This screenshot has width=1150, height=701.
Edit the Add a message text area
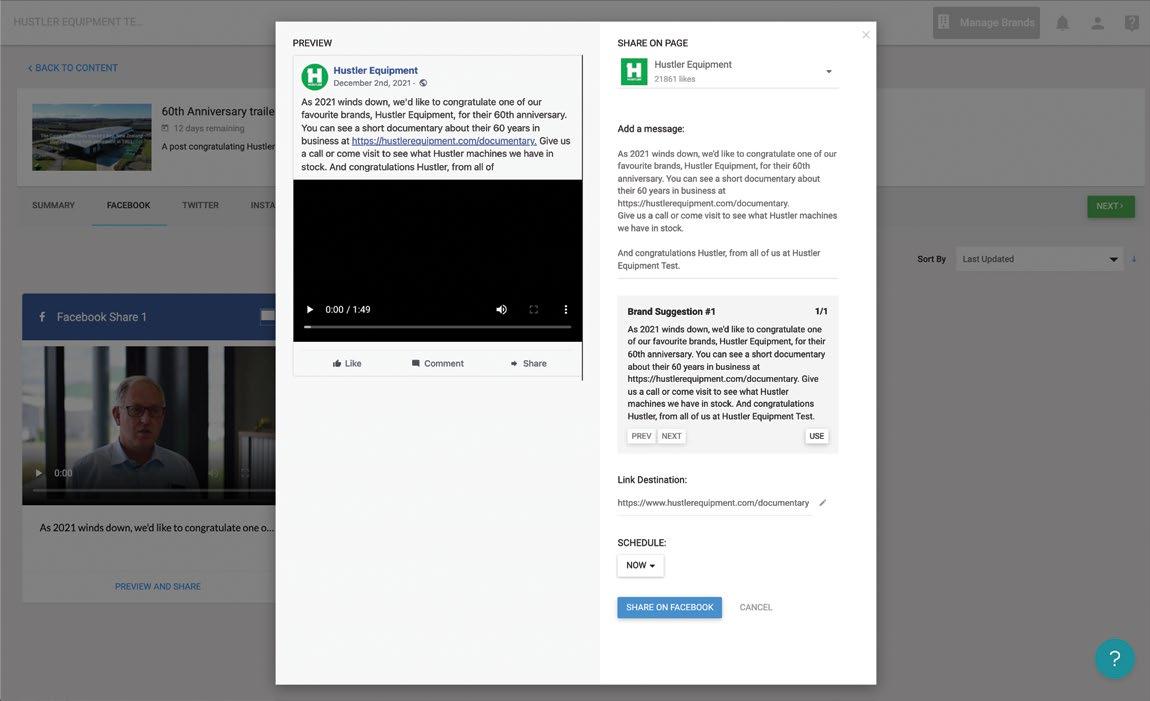point(728,210)
